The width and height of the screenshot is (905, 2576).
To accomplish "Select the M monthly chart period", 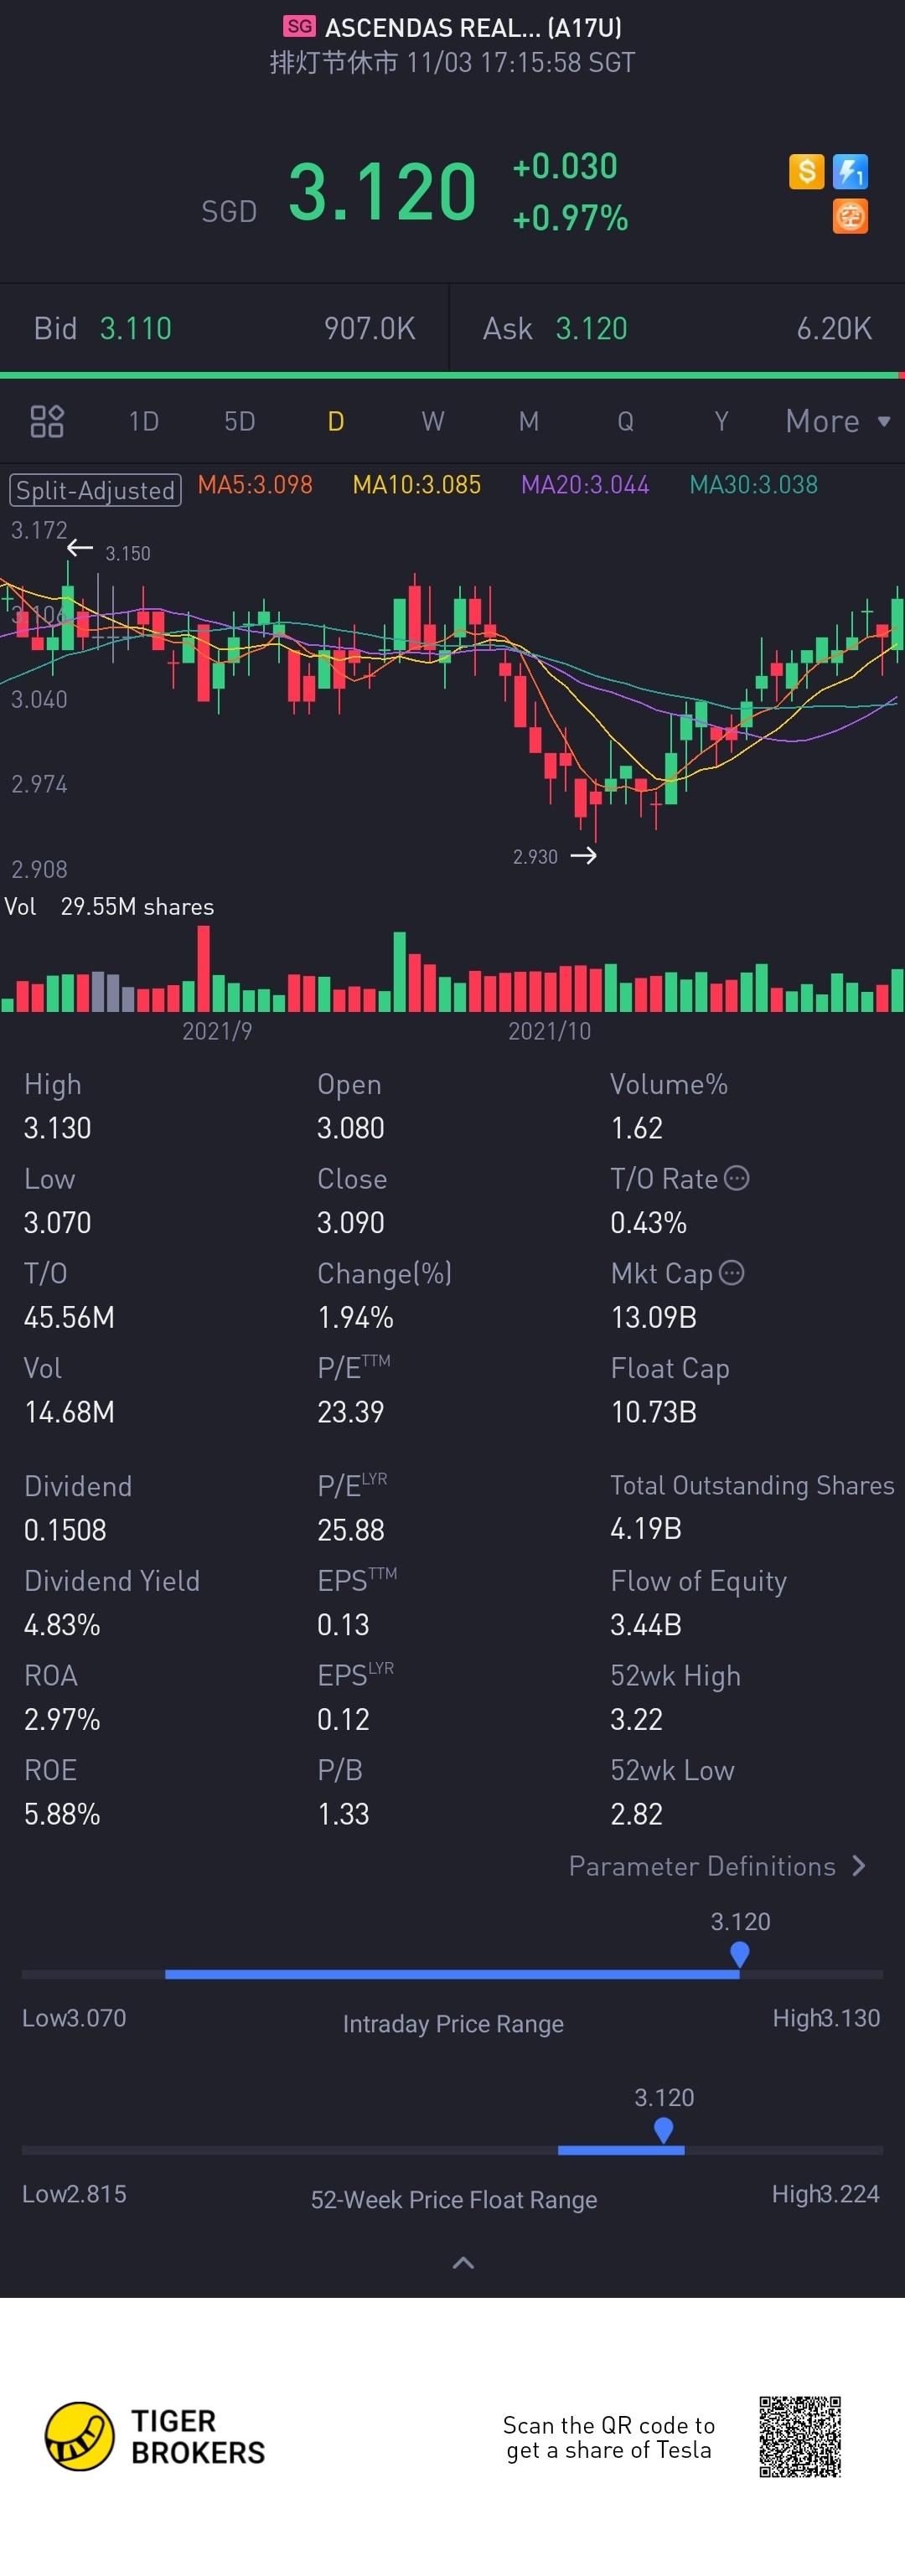I will click(529, 421).
